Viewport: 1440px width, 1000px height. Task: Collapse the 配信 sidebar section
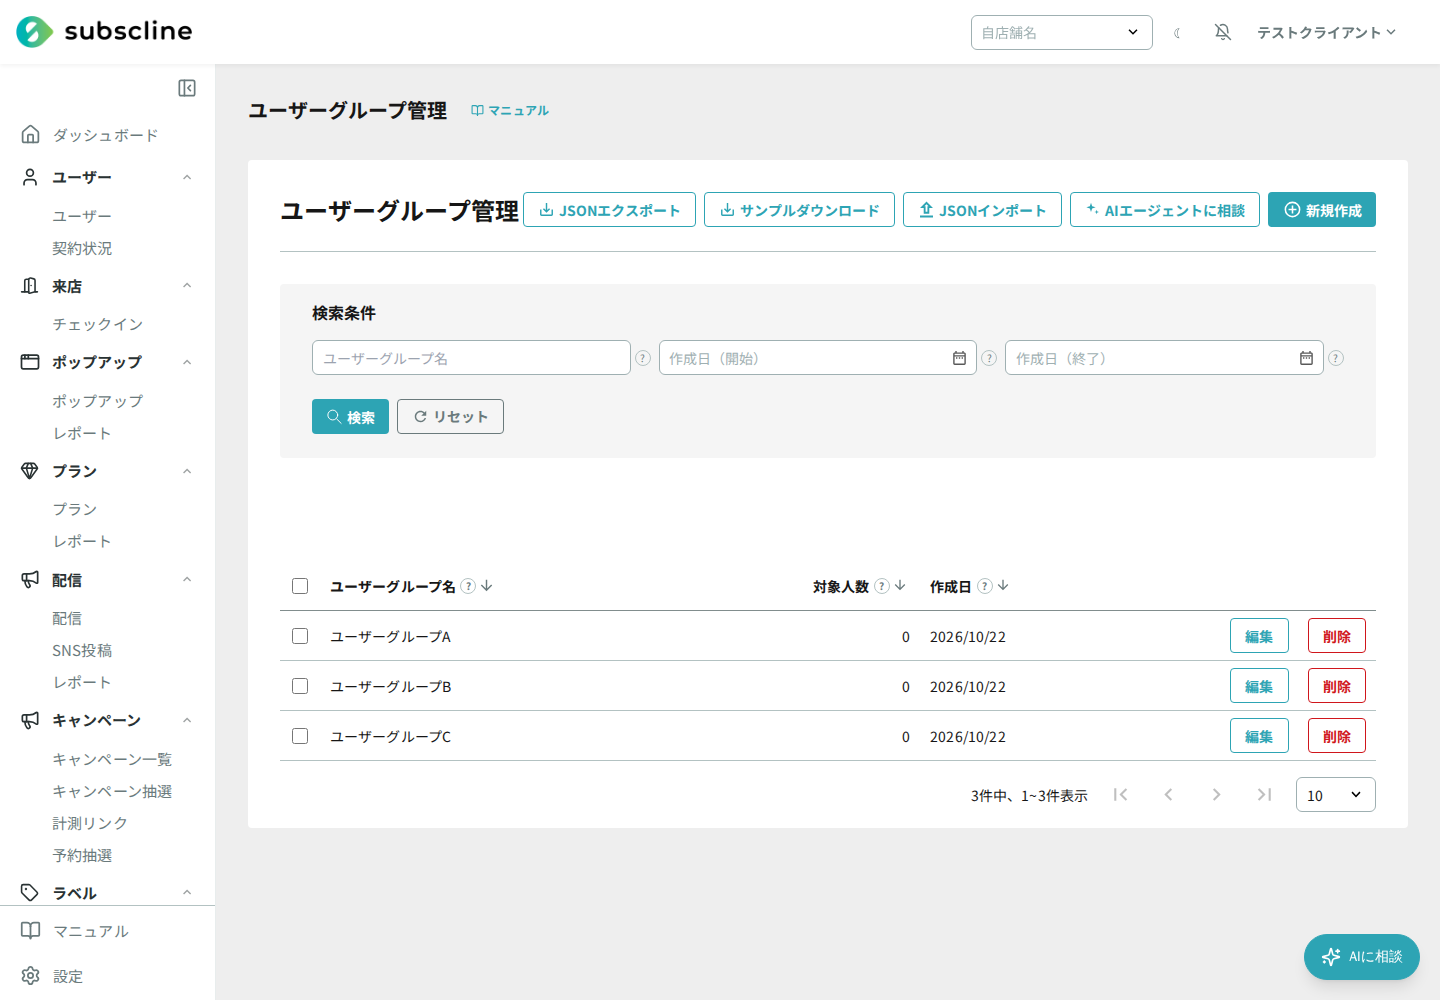187,580
